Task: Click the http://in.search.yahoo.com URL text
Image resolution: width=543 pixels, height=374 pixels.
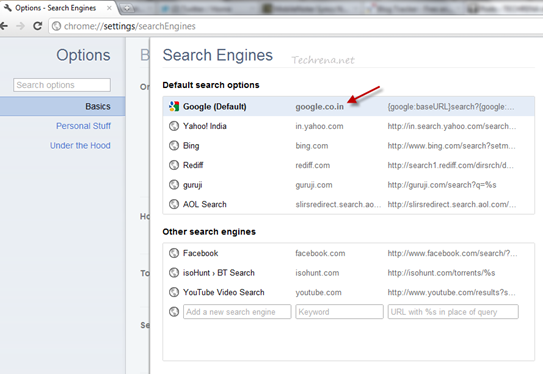Action: tap(452, 126)
